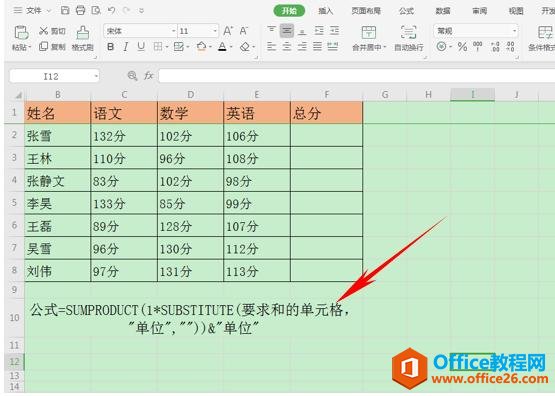This screenshot has width=555, height=396.
Task: Select cell containing 总分 header
Action: pyautogui.click(x=326, y=113)
